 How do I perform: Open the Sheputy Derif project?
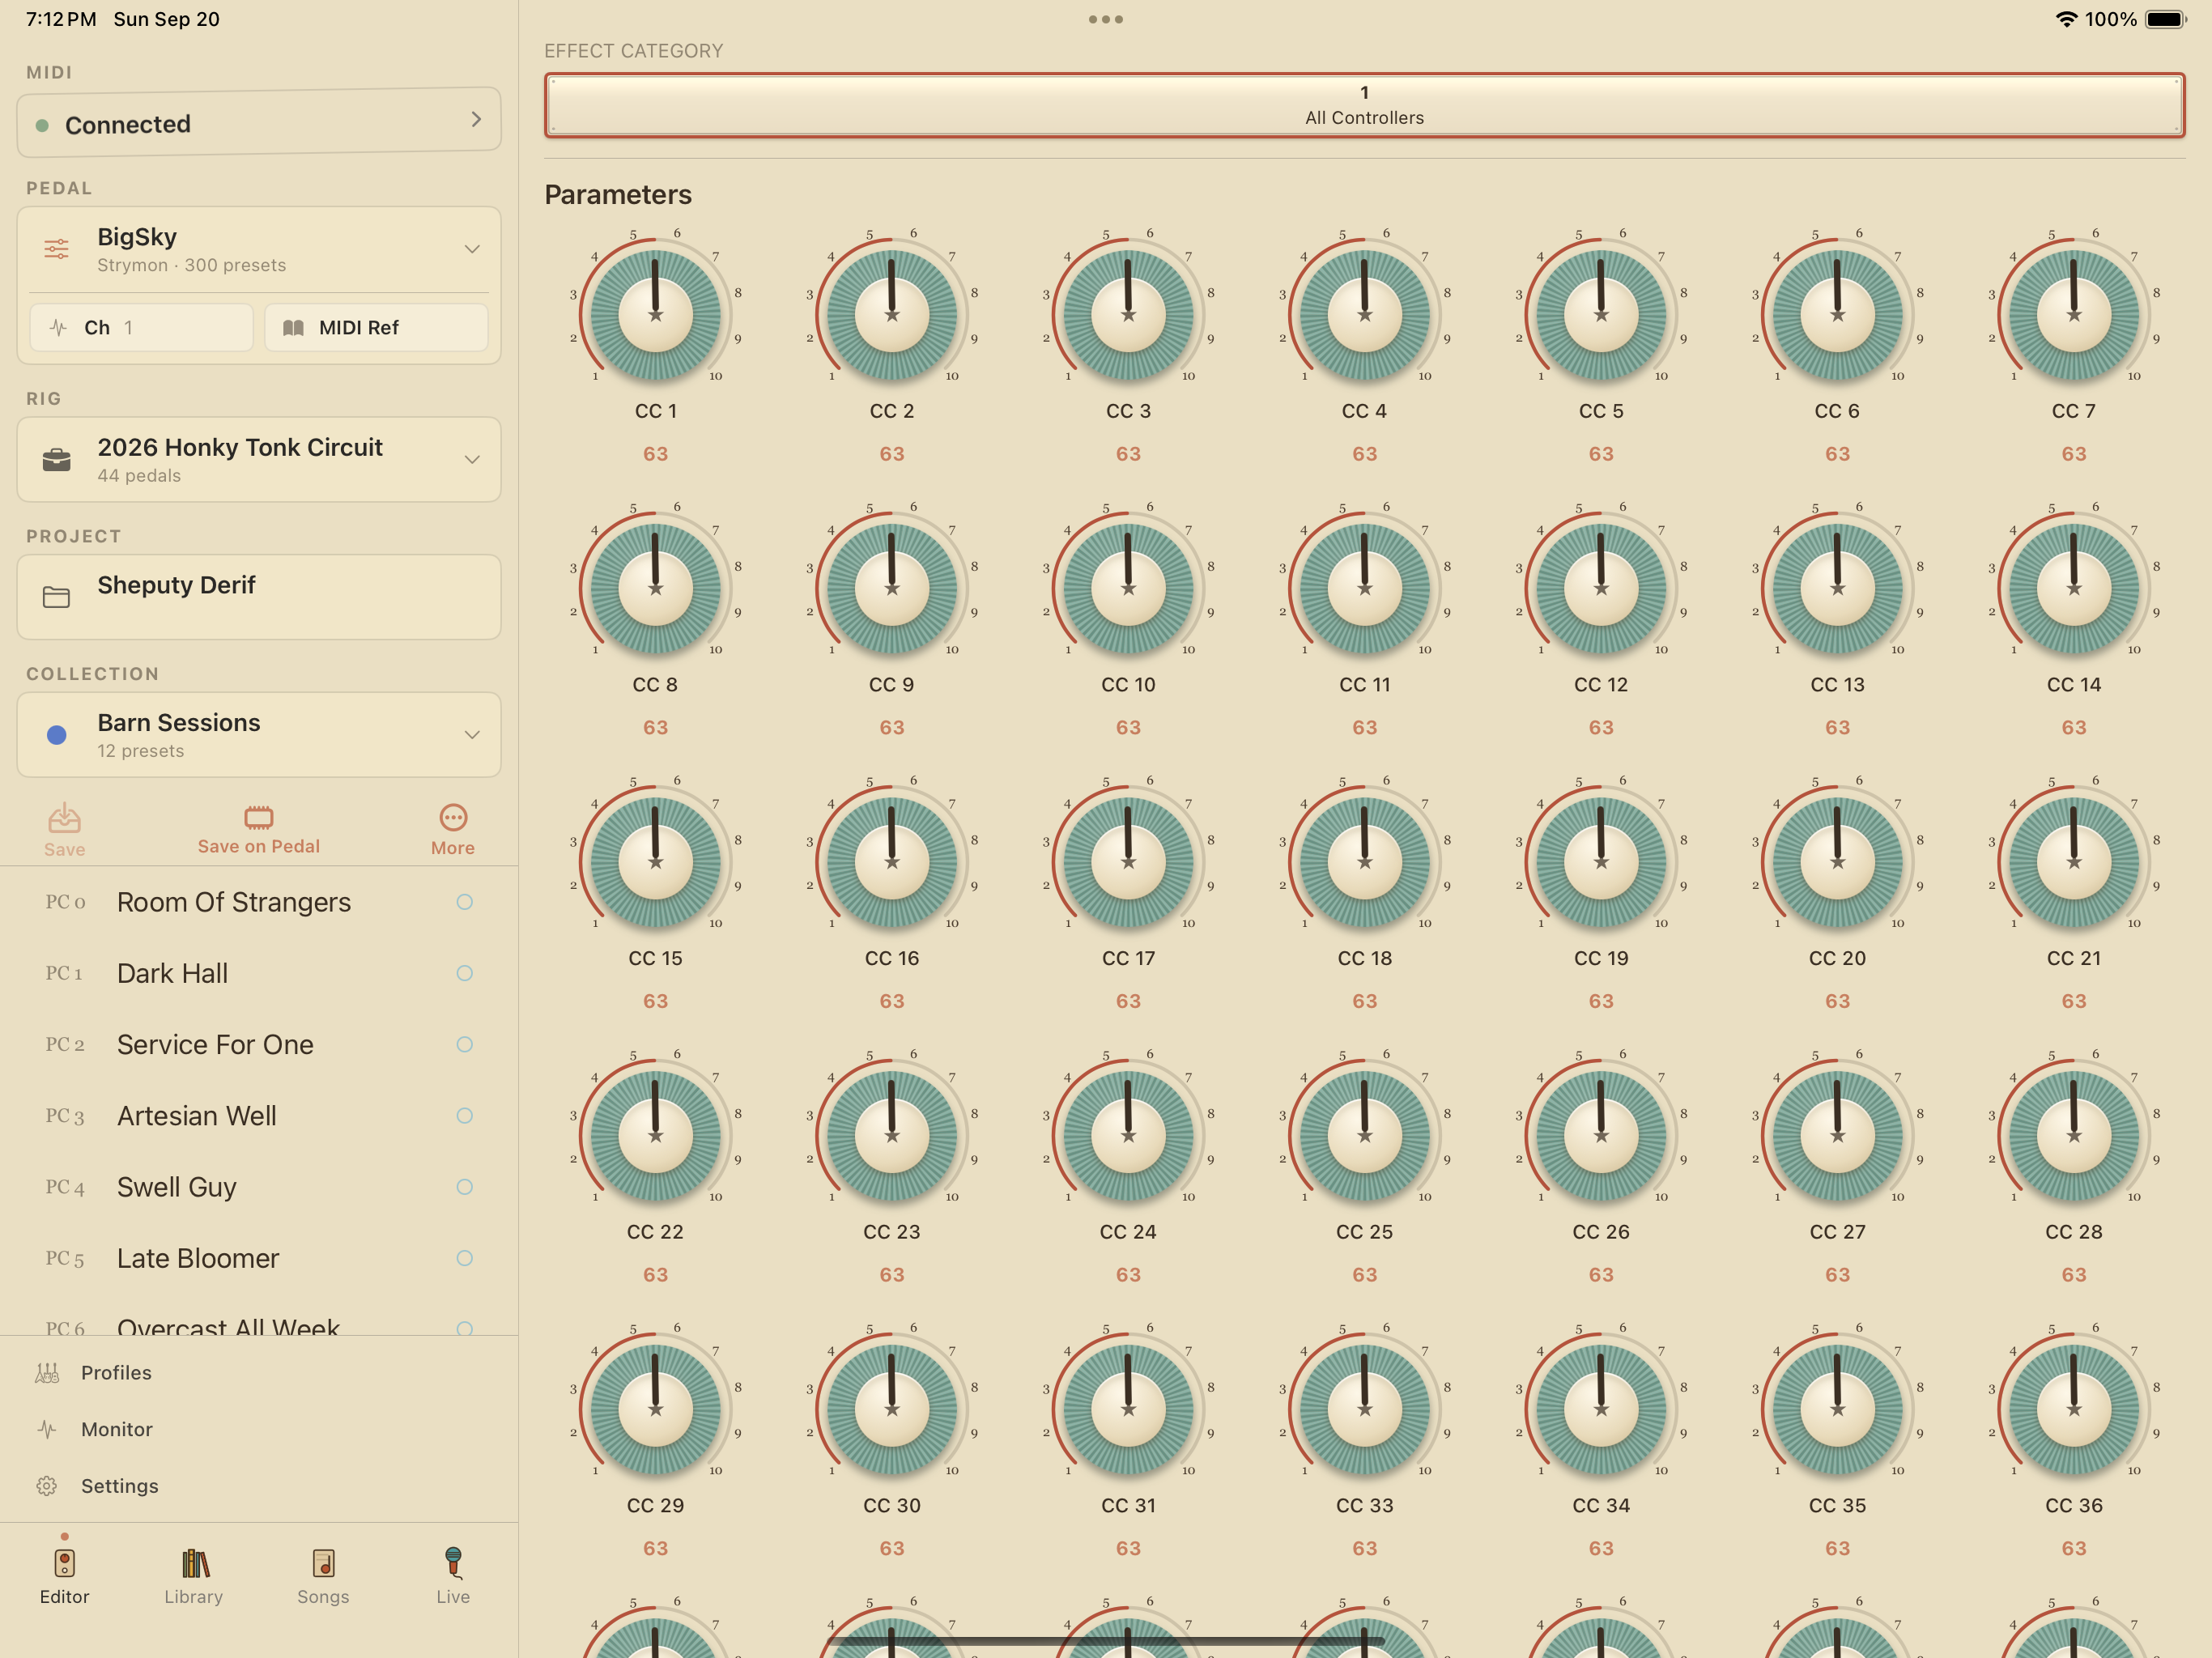[259, 597]
